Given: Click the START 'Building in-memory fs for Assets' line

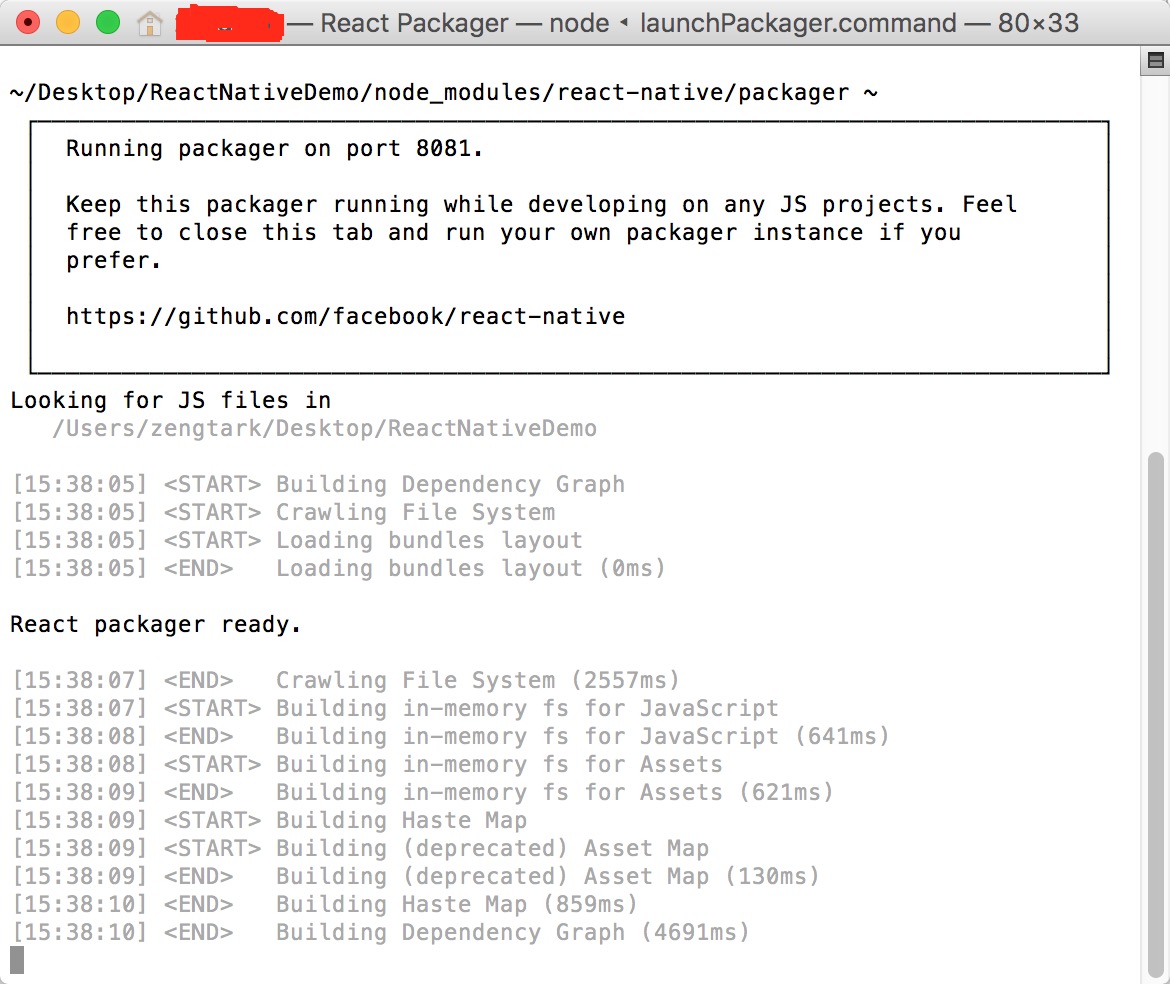Looking at the screenshot, I should (x=367, y=764).
